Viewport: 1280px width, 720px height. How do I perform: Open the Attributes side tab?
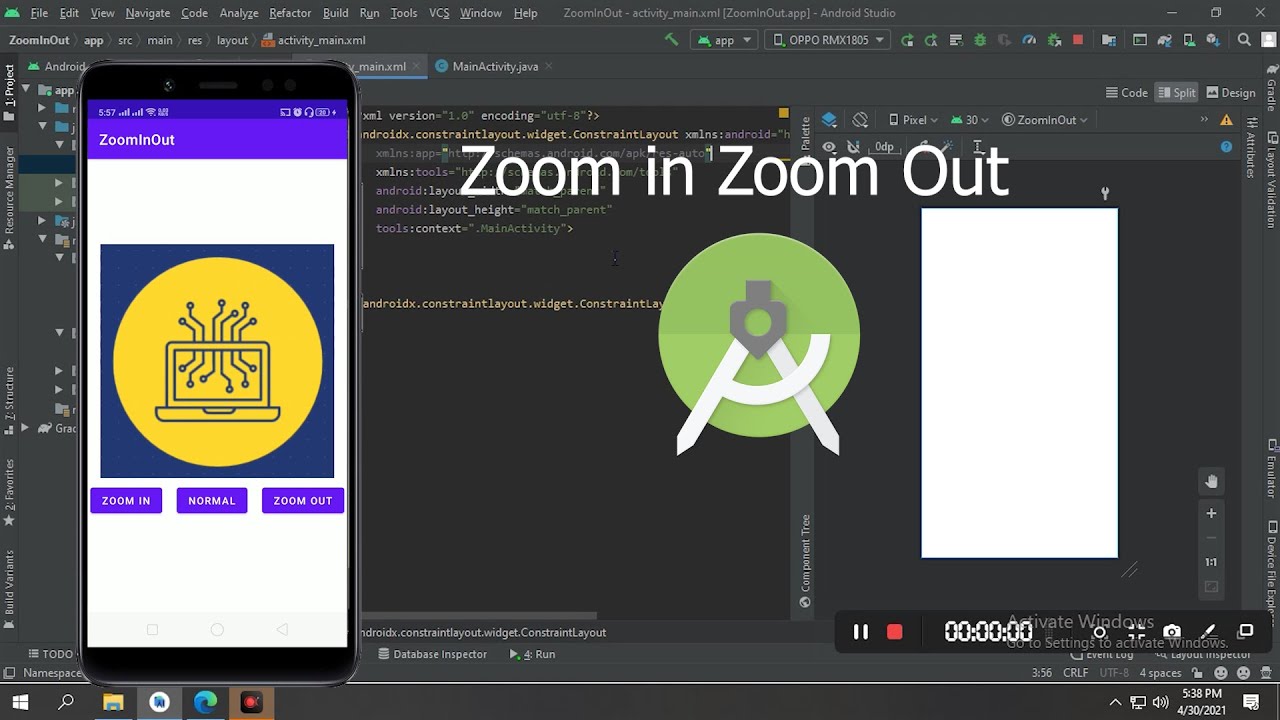coord(1250,147)
